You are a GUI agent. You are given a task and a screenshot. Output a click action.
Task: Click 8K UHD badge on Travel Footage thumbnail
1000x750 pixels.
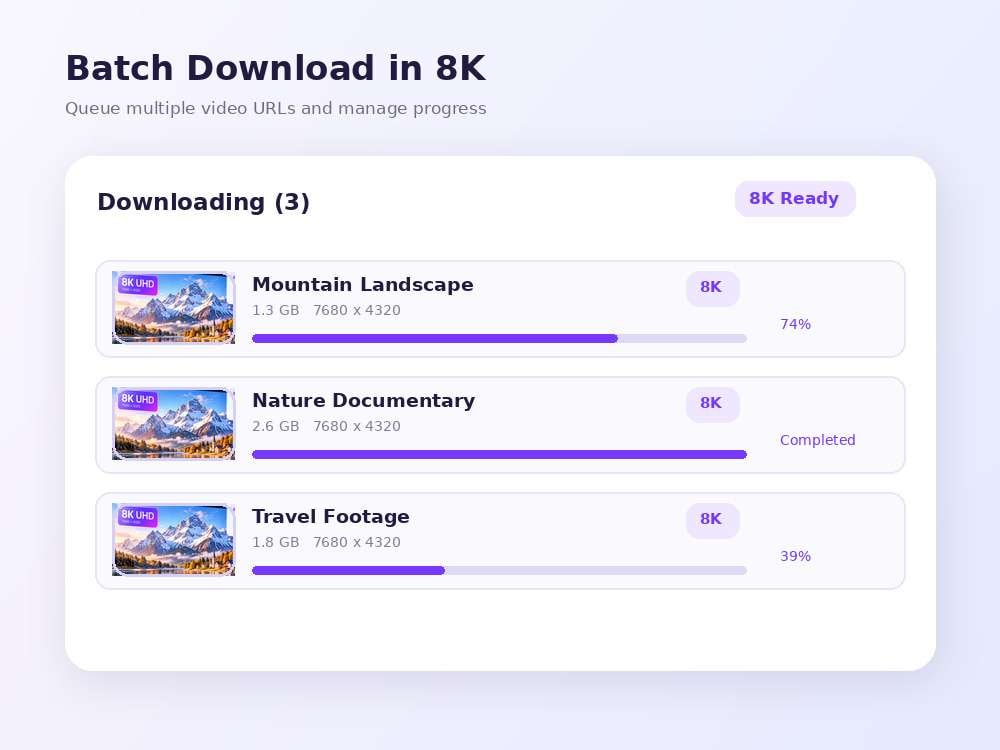pos(138,516)
